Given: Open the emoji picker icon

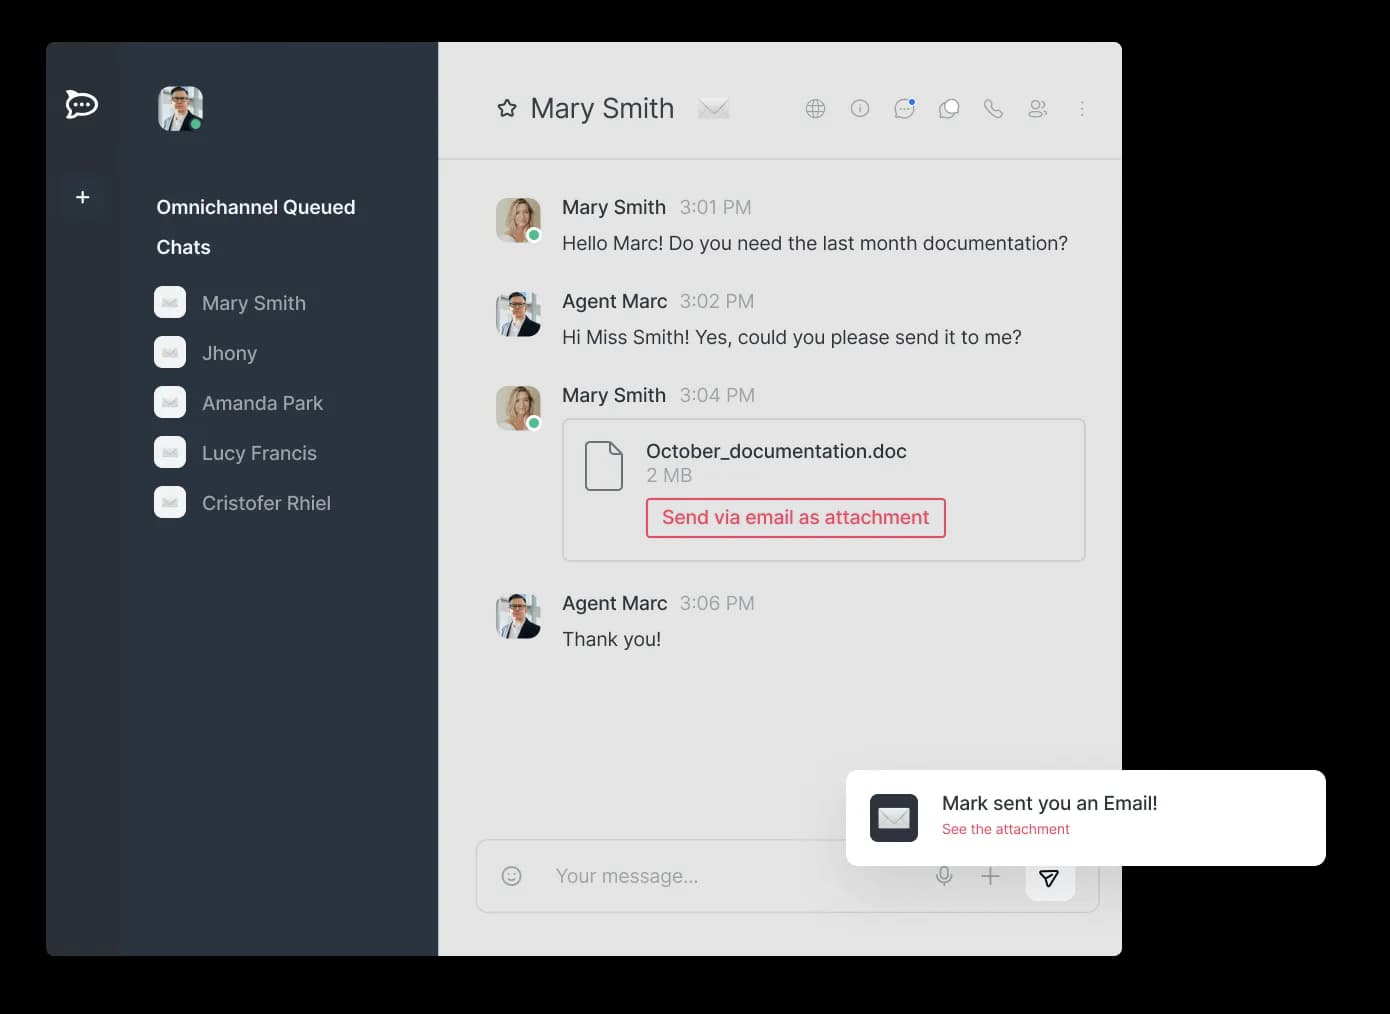Looking at the screenshot, I should 511,876.
